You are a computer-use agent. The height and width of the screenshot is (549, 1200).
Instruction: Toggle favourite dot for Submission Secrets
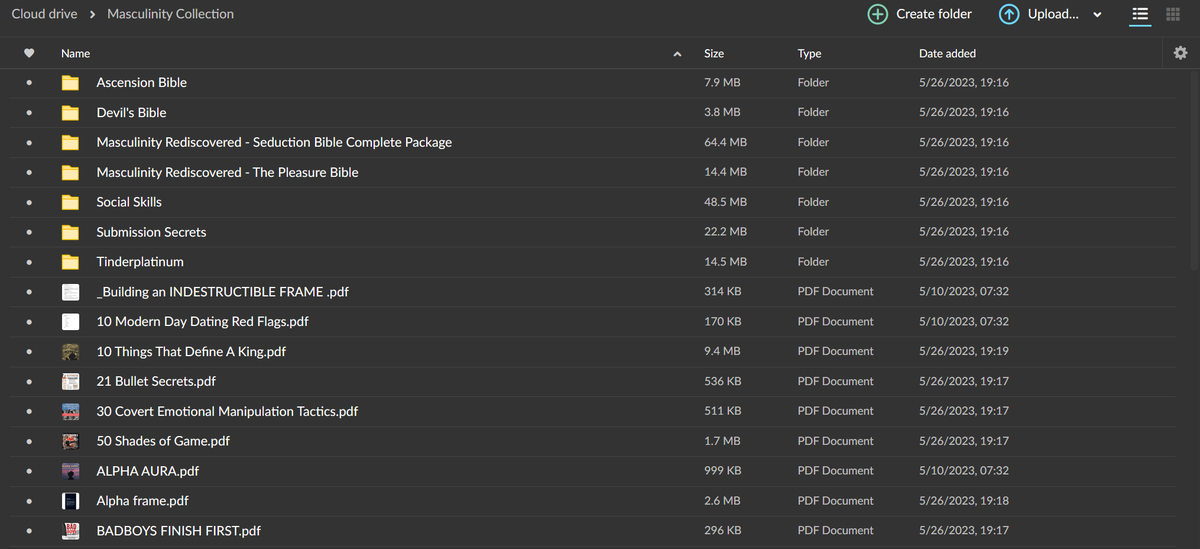(29, 232)
